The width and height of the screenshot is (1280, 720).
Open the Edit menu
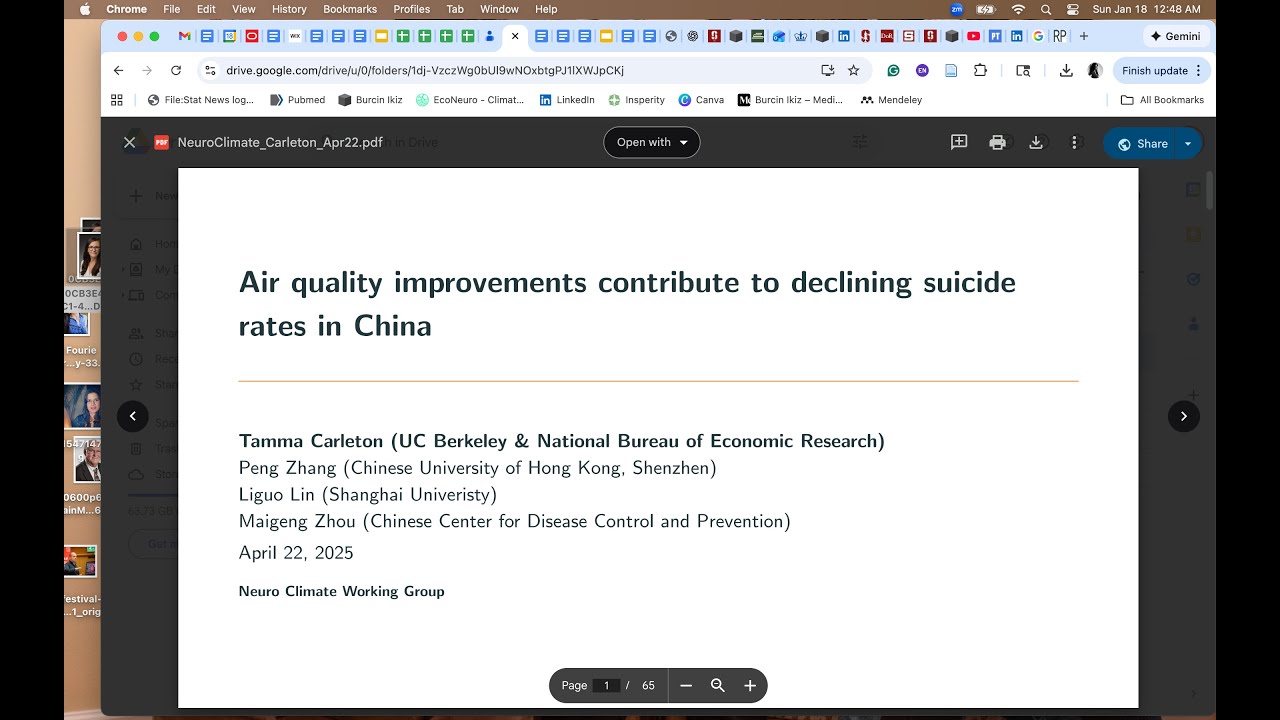[206, 9]
